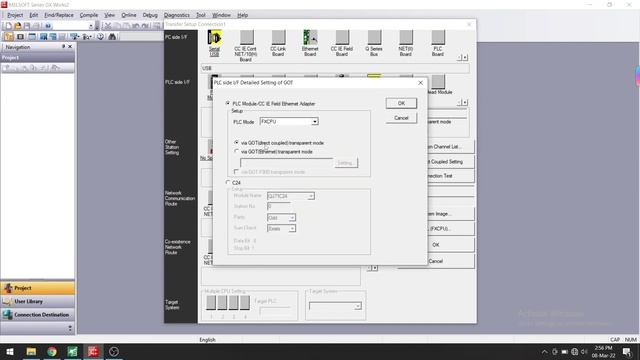This screenshot has width=640, height=360.
Task: Click the clock app taskbar icon
Action: pos(114,351)
